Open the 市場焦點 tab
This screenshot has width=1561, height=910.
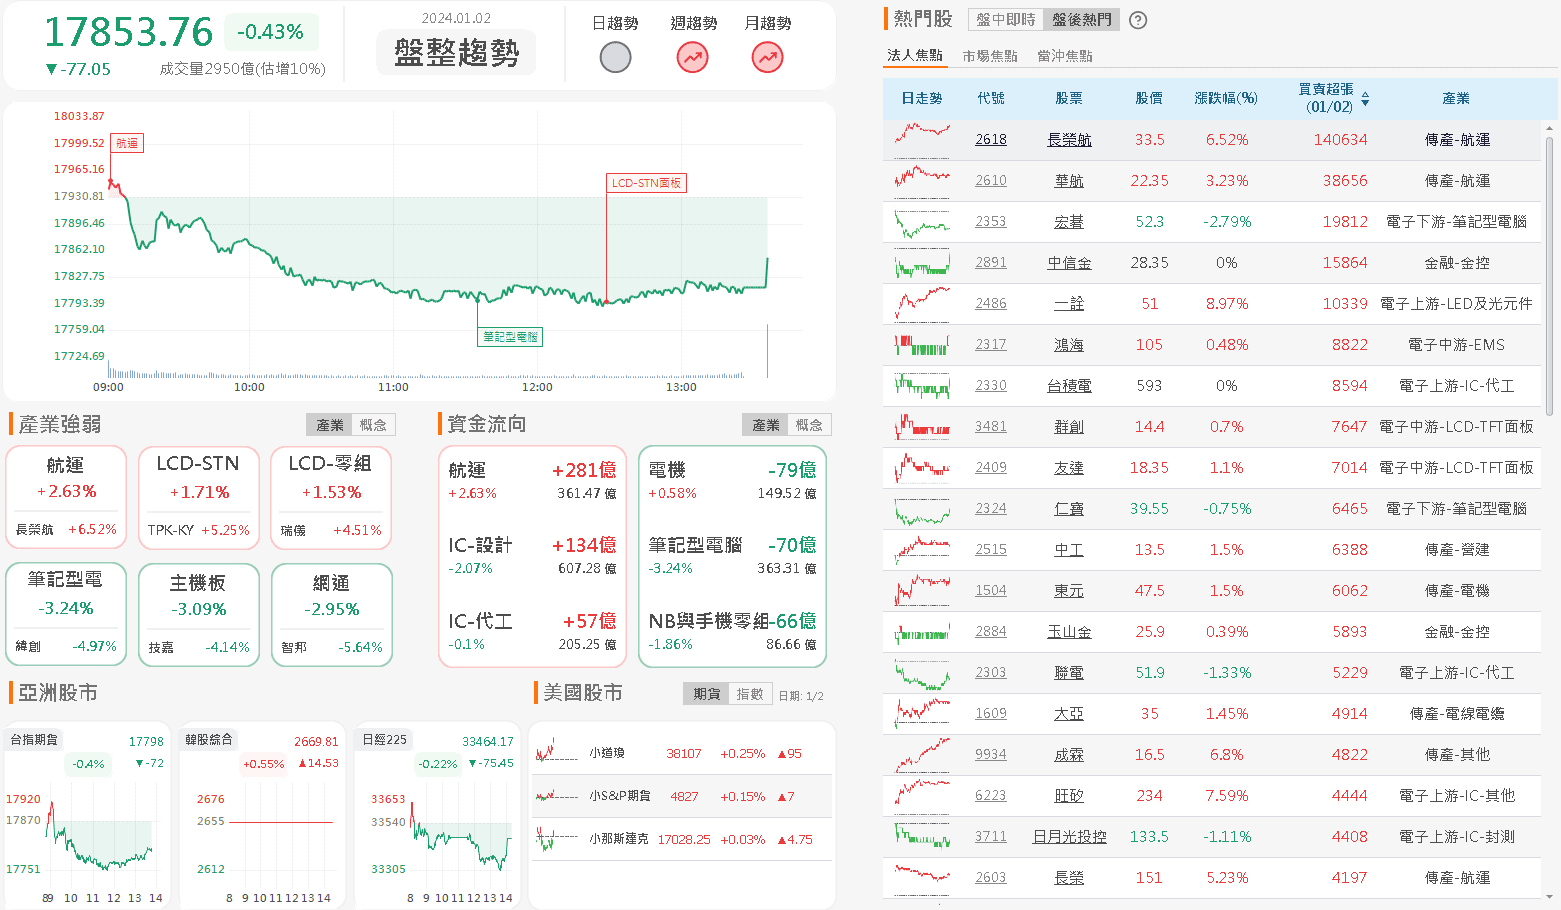990,56
